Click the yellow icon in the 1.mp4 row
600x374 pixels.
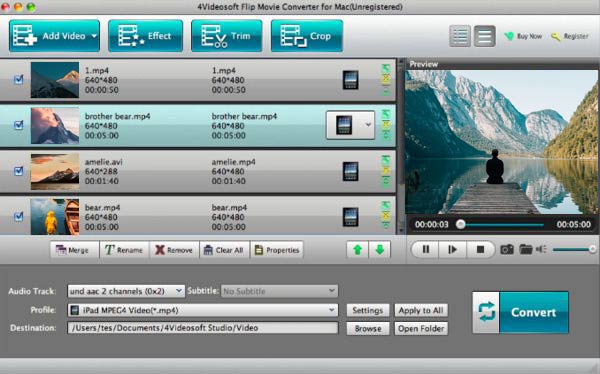pos(386,79)
